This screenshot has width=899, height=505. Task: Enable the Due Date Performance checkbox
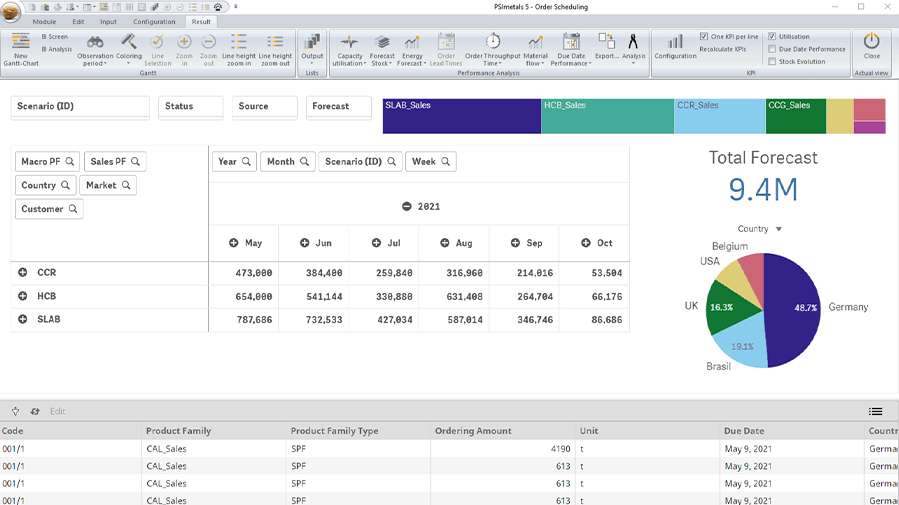772,49
